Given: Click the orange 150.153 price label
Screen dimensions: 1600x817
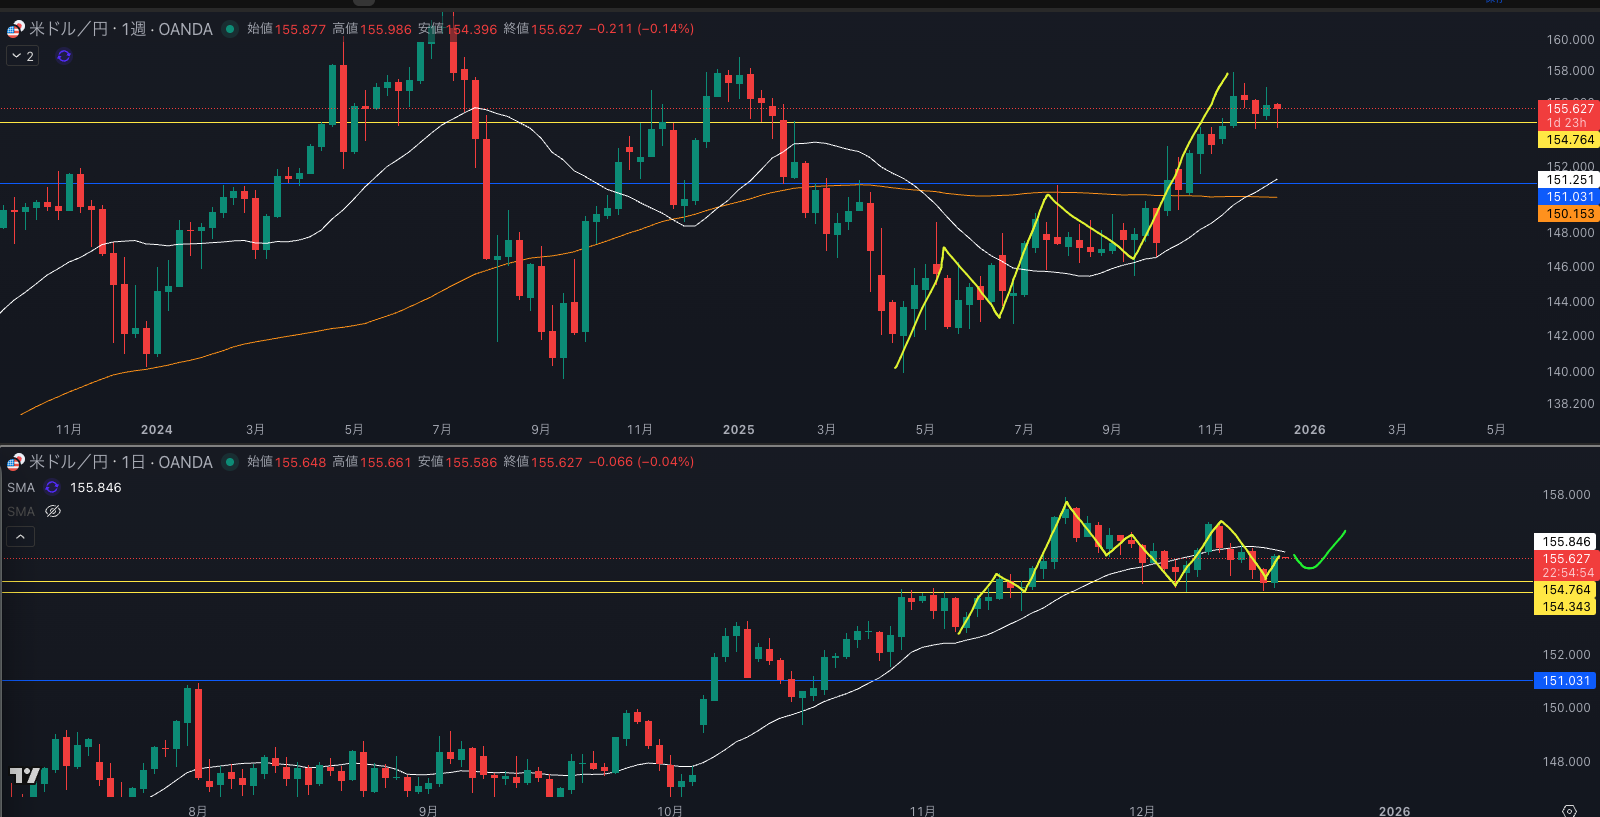Looking at the screenshot, I should [x=1569, y=214].
